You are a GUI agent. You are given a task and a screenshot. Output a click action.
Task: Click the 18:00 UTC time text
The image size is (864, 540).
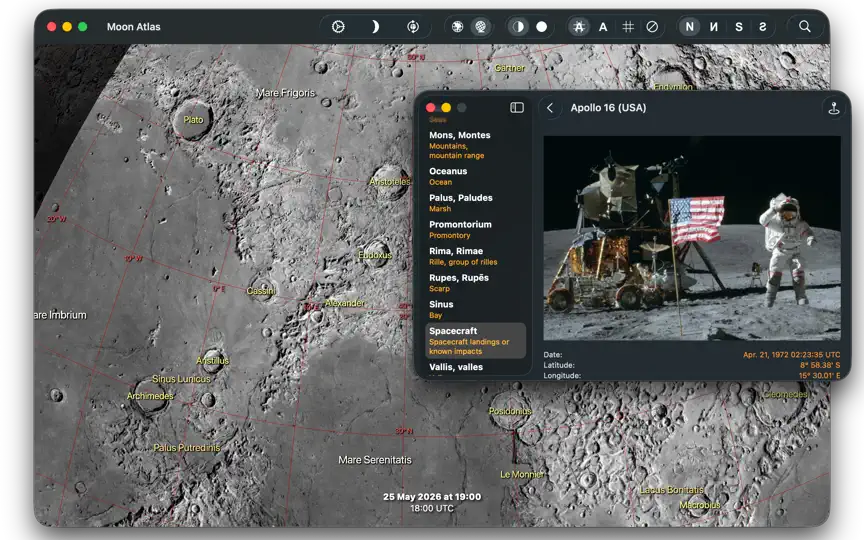[x=432, y=508]
